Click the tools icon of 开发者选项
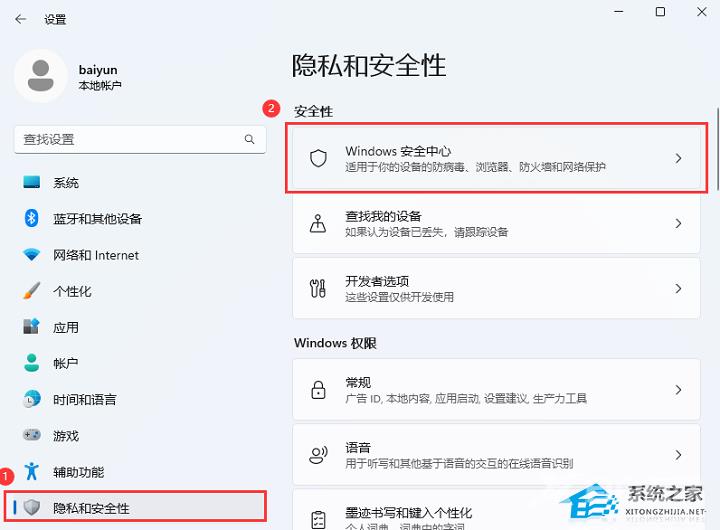720x530 pixels. 318,288
